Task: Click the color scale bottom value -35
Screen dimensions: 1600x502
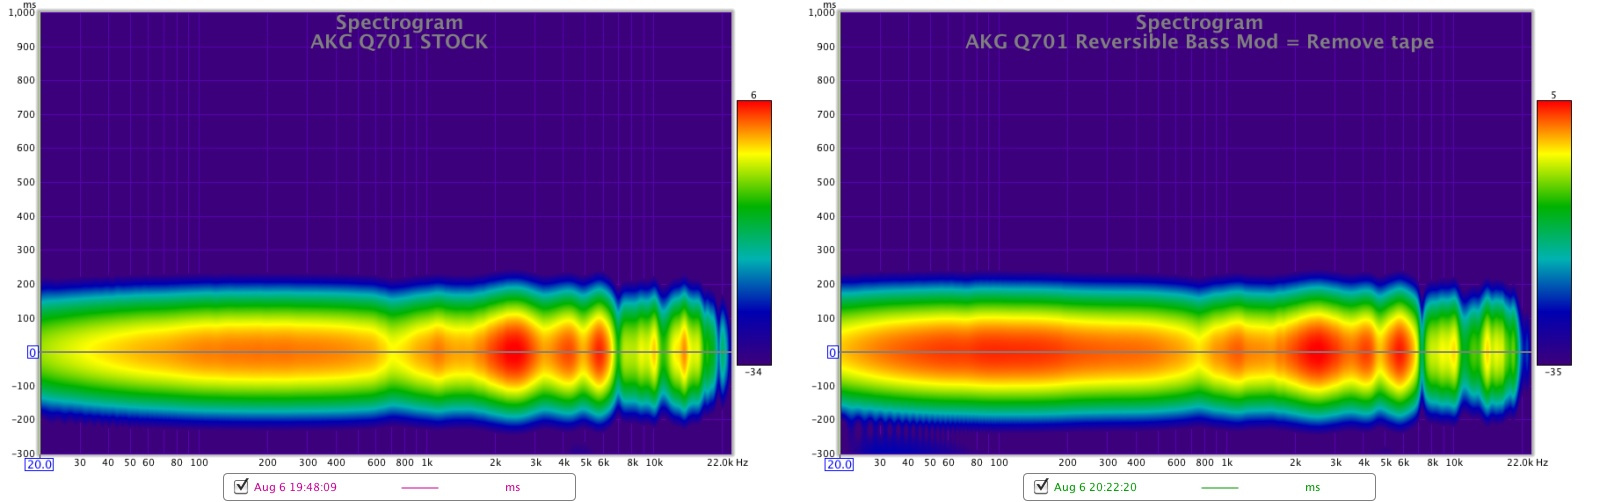Action: [x=1554, y=372]
